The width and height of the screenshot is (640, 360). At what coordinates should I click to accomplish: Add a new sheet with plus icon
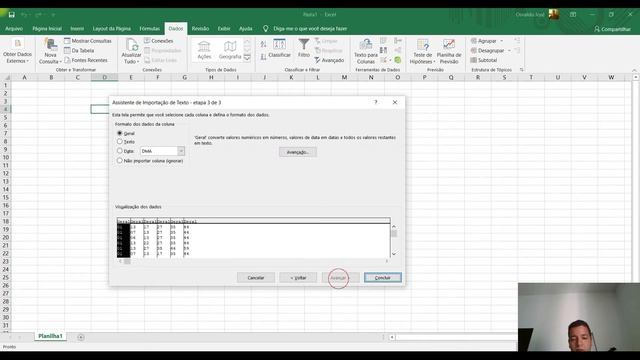click(81, 337)
